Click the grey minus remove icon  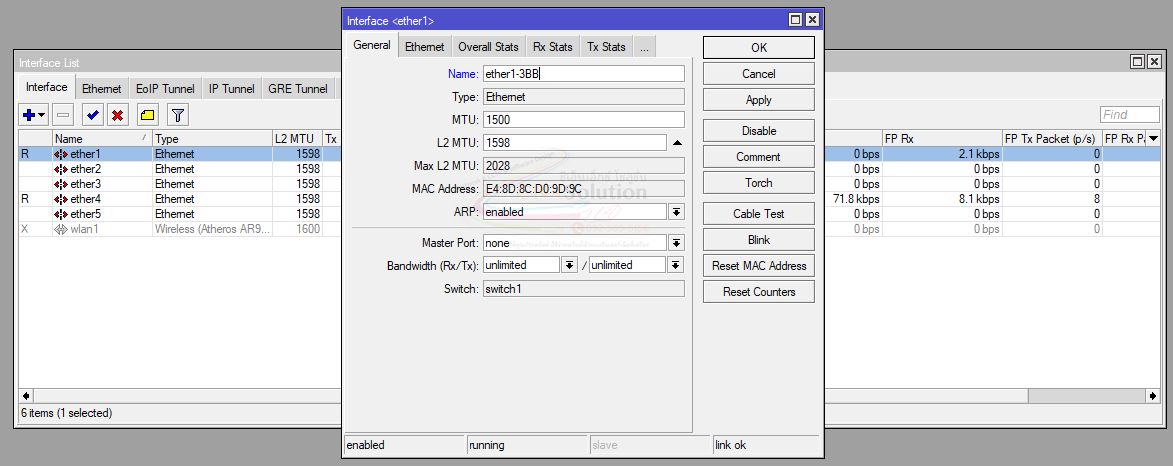point(64,115)
